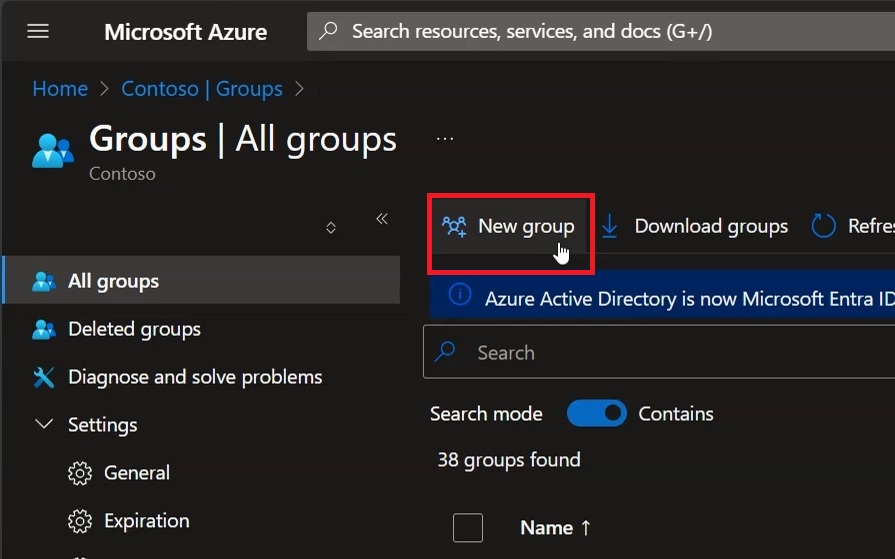Click the 'Search mode' label
The height and width of the screenshot is (559, 895).
[486, 414]
